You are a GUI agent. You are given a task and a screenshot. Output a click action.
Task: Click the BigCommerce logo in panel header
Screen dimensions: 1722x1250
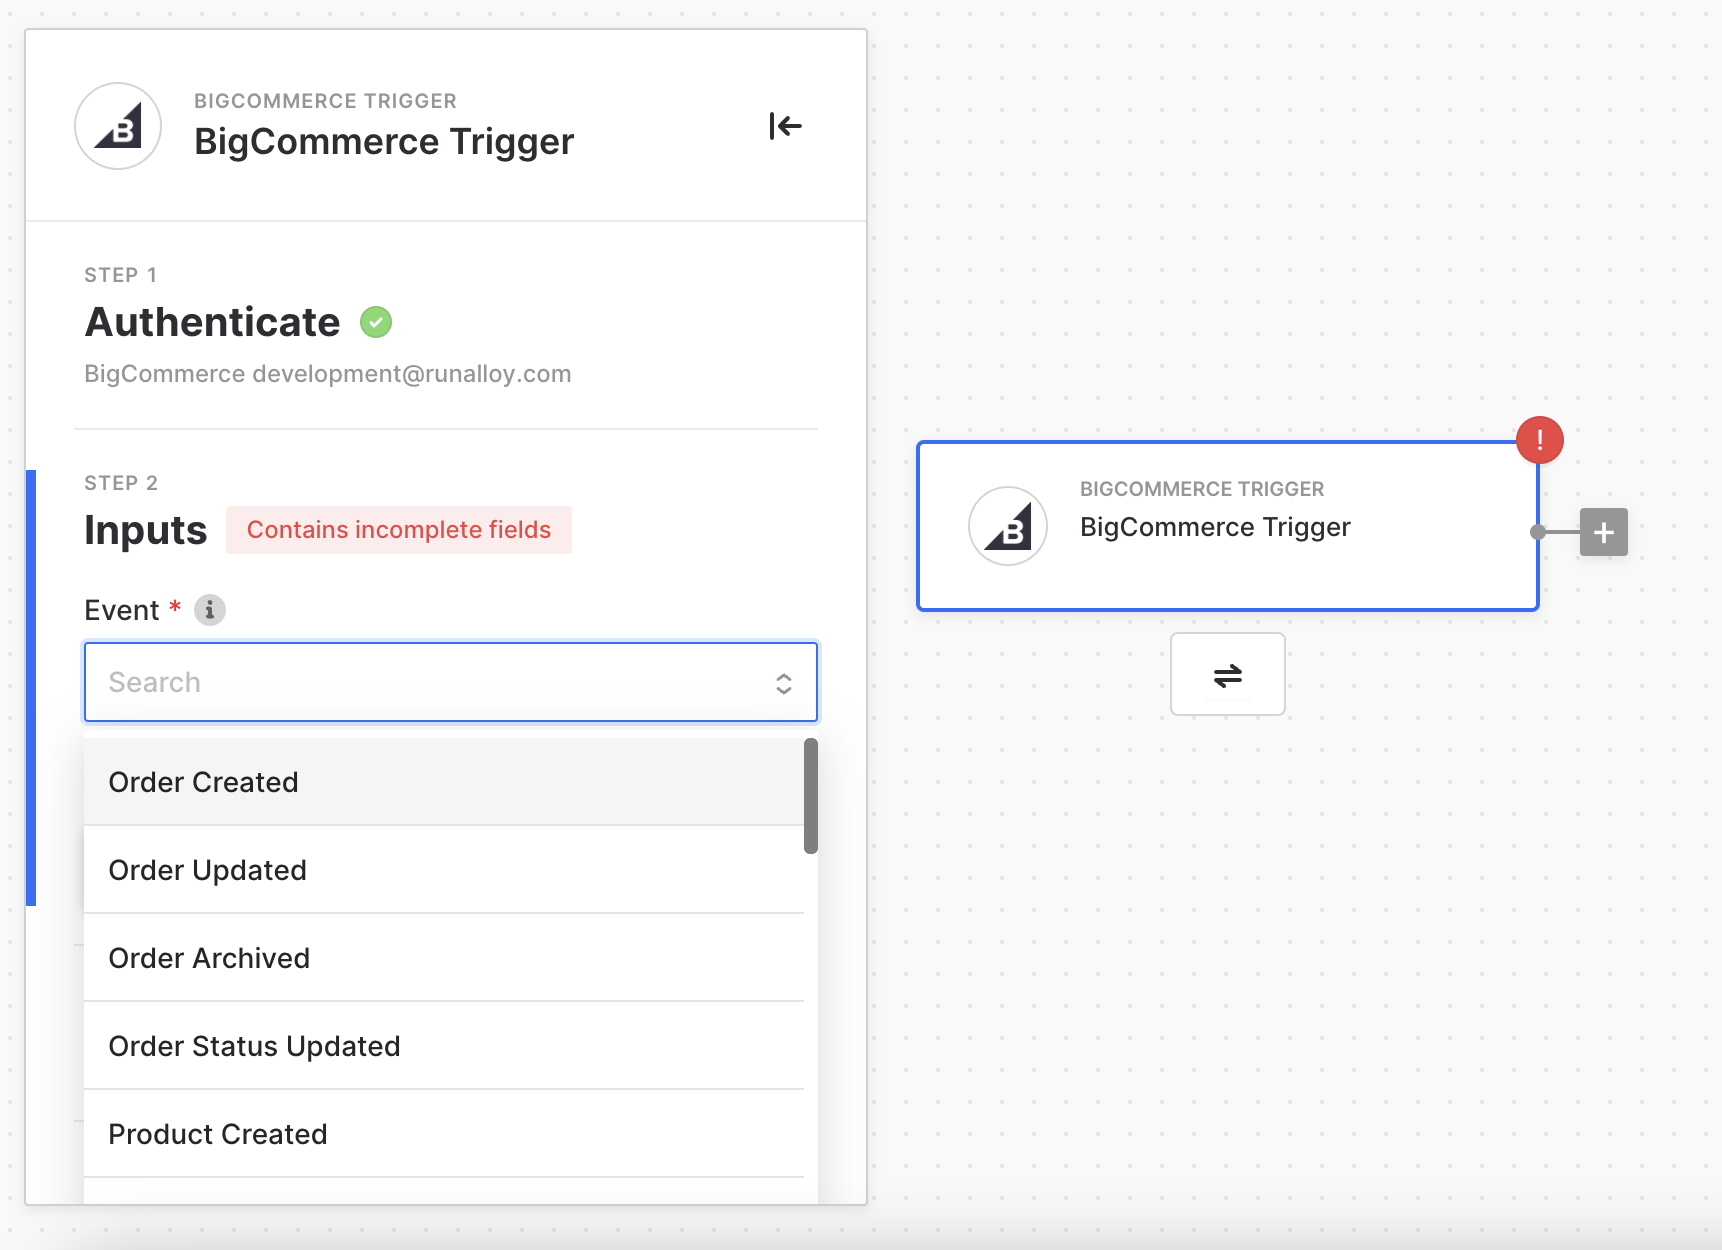coord(118,126)
